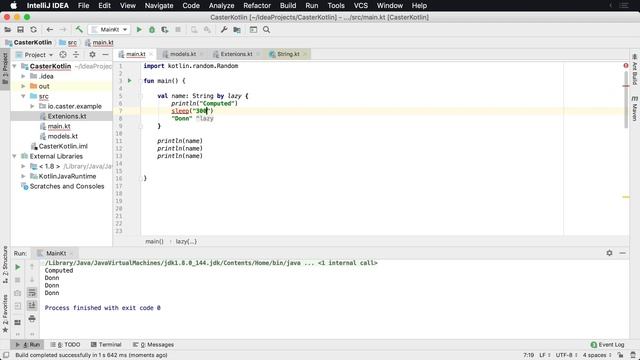Image resolution: width=640 pixels, height=360 pixels.
Task: Open Project Structure toolbar icon
Action: click(237, 30)
